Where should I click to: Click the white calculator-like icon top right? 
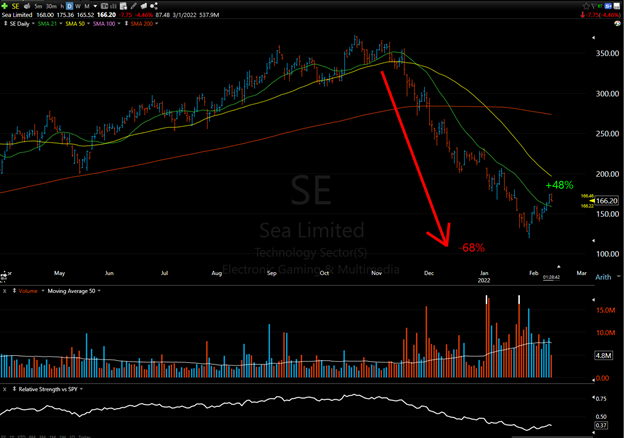coord(616,6)
